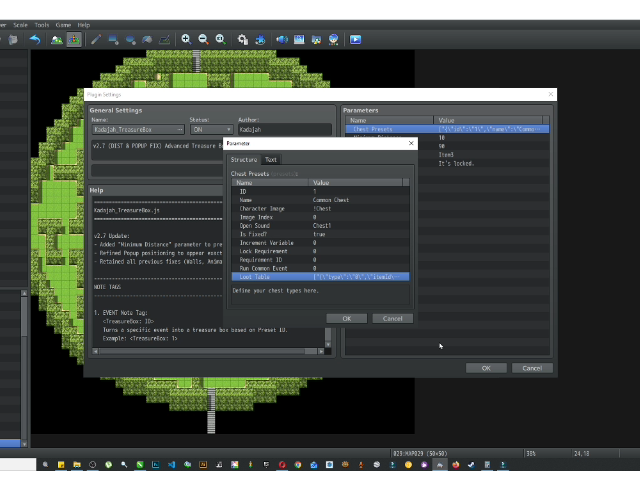This screenshot has height=480, width=640.
Task: Open File Explorer from the taskbar
Action: (x=77, y=464)
